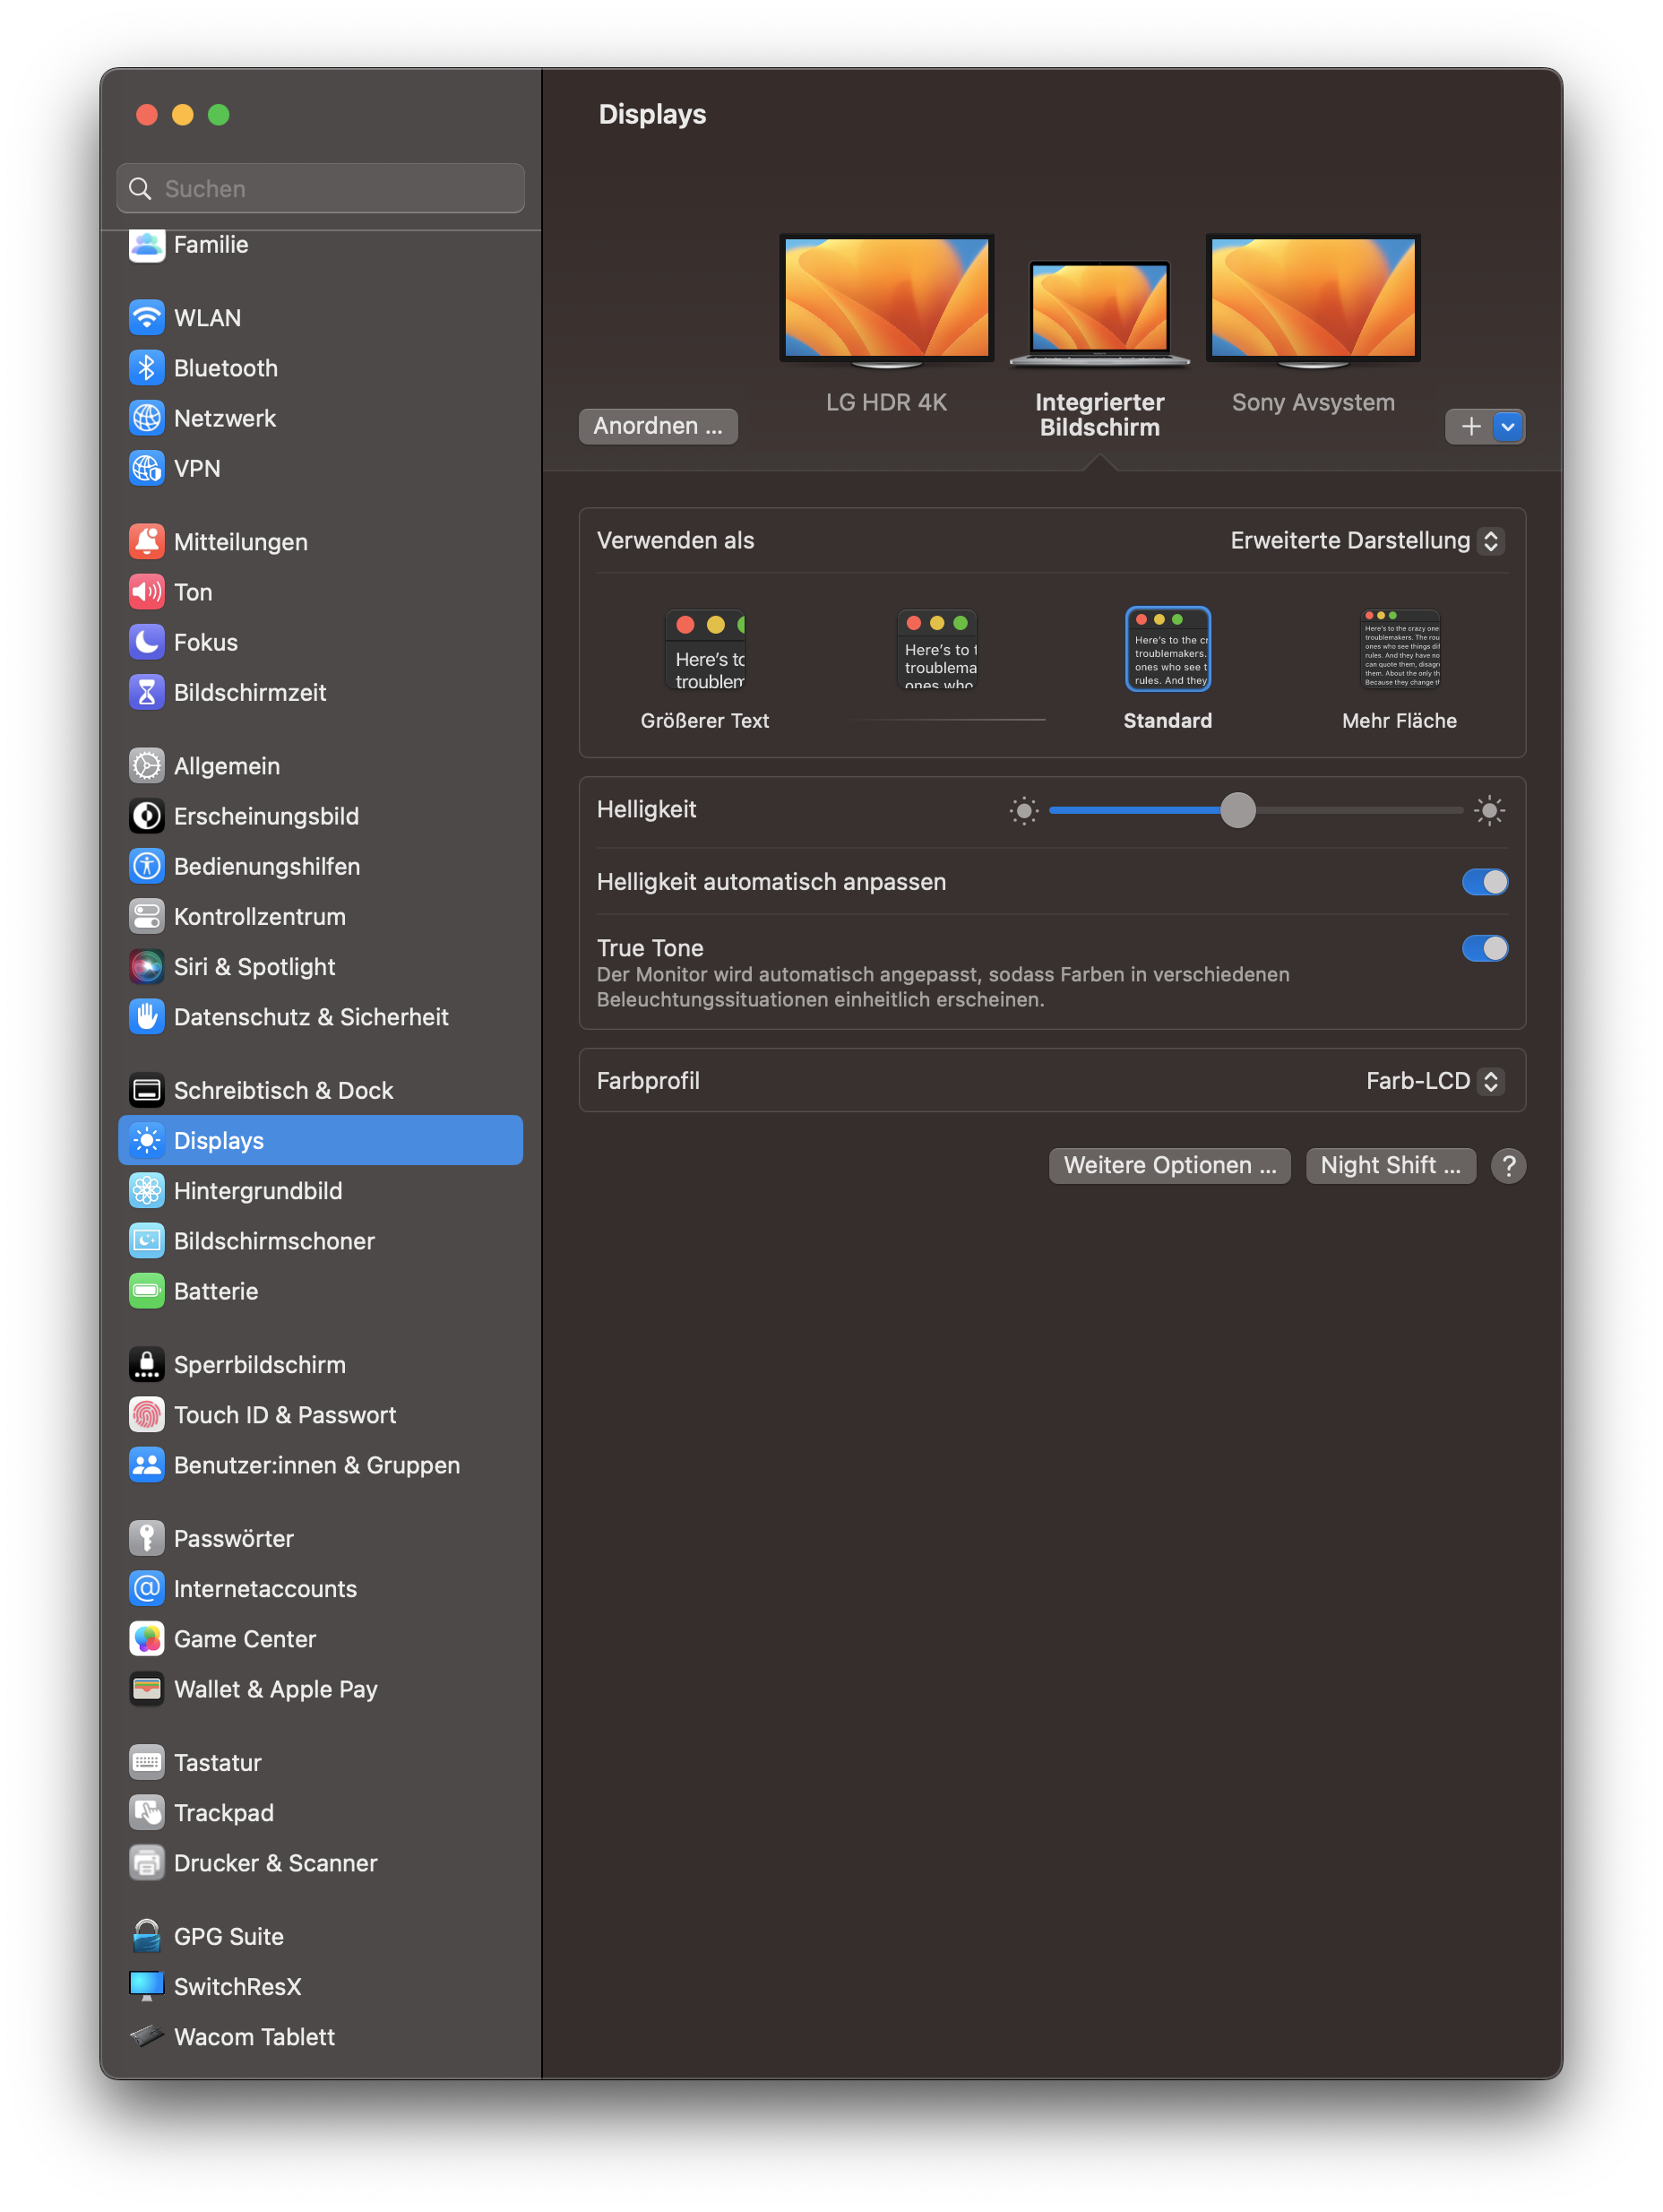This screenshot has height=2212, width=1663.
Task: Expand the Farbprofil Farb-LCD dropdown
Action: [x=1434, y=1081]
